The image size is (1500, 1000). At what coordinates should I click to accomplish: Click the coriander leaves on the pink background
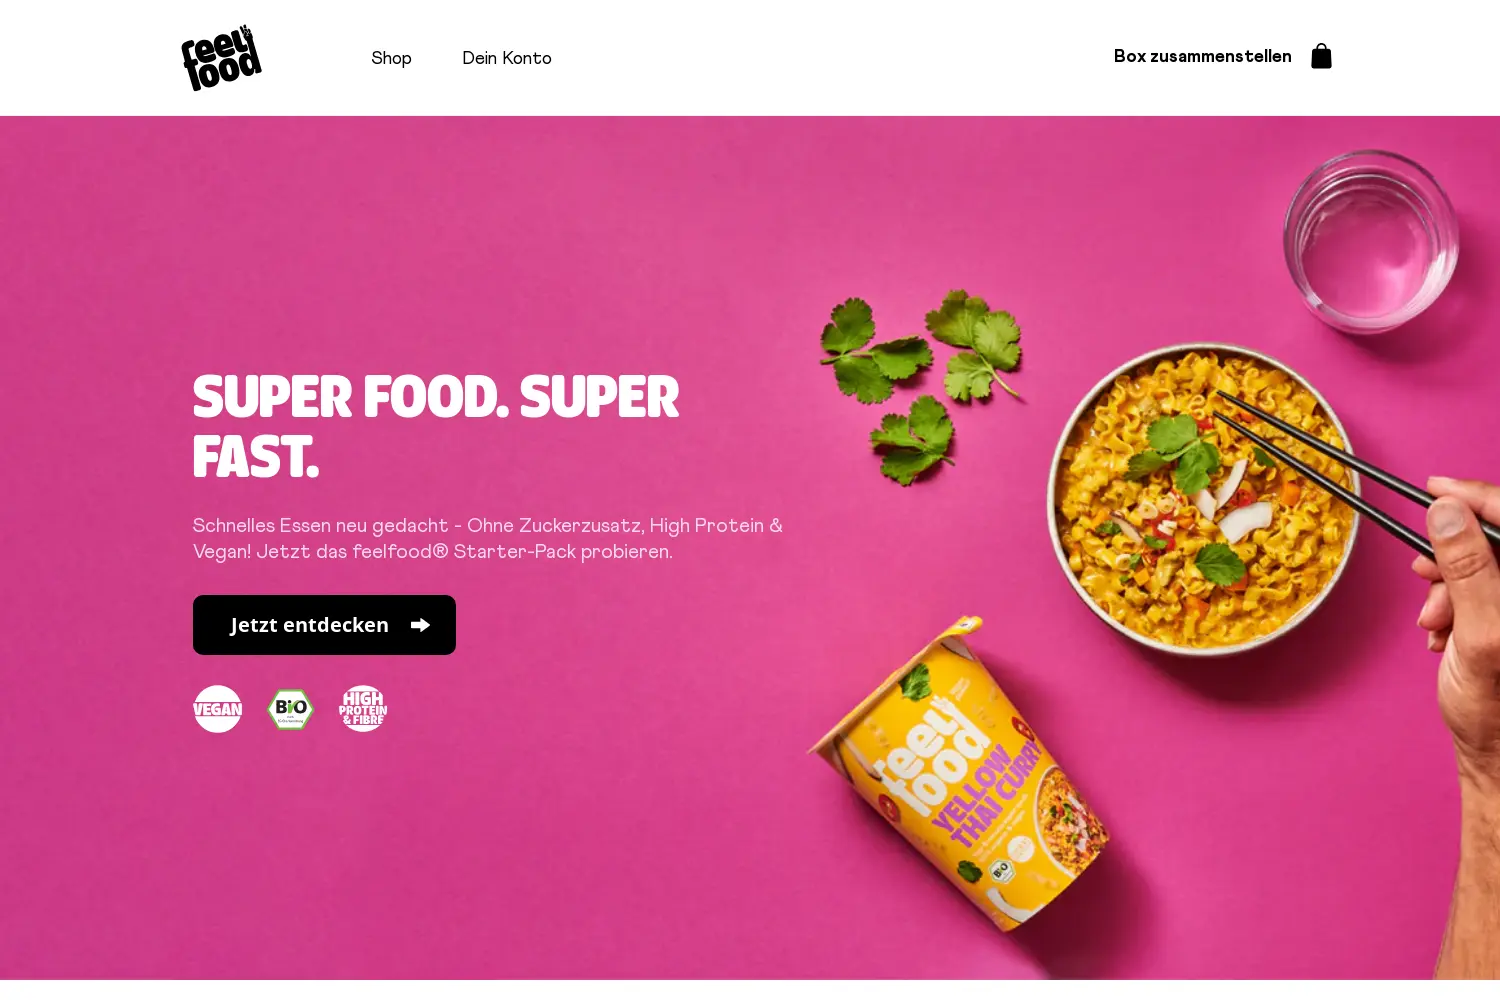[920, 385]
